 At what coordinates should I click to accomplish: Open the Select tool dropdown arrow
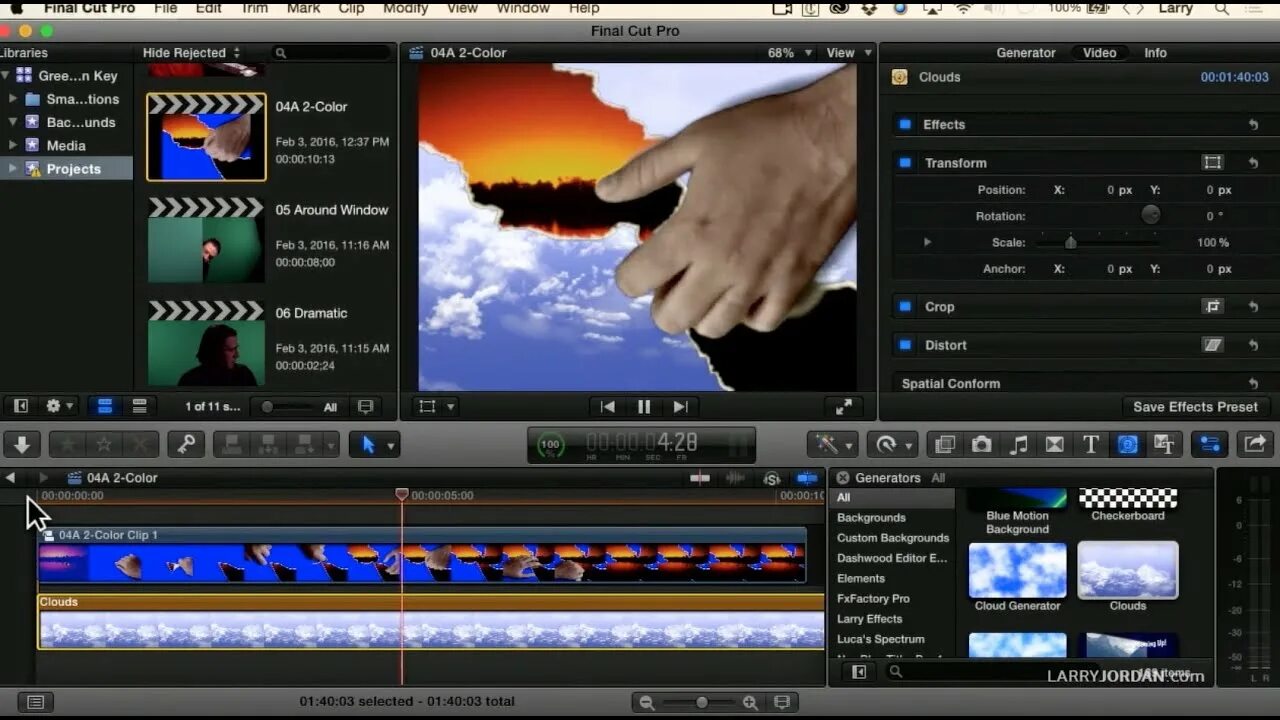(391, 446)
